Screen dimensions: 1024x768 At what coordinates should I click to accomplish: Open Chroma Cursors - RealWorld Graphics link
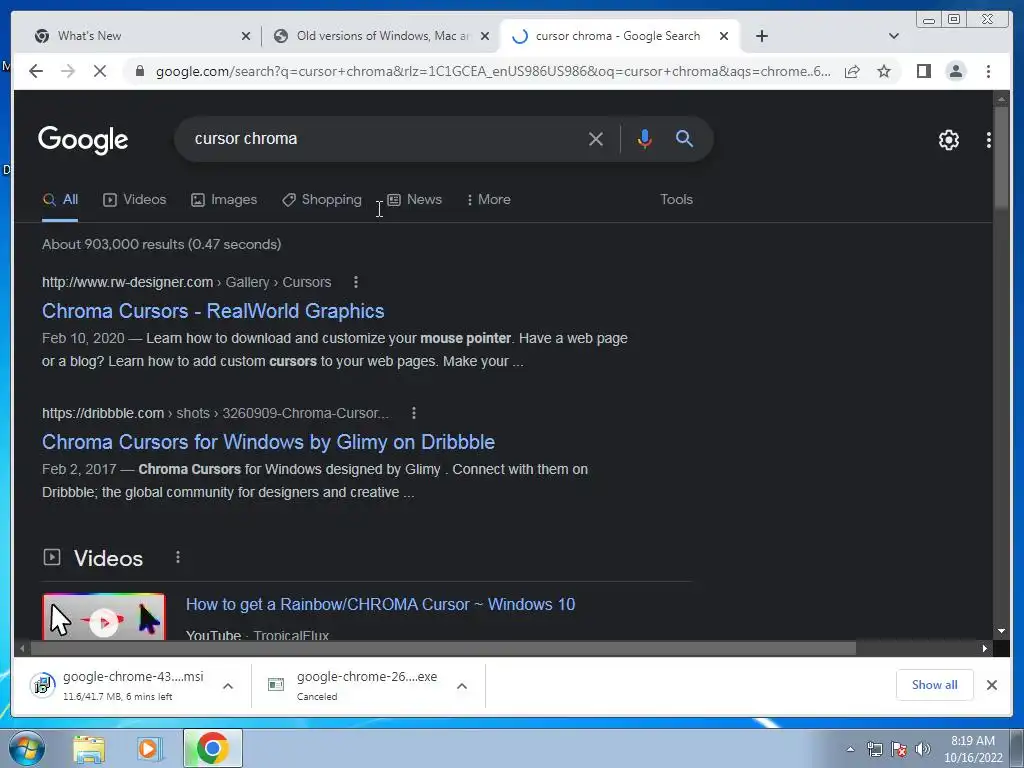213,311
